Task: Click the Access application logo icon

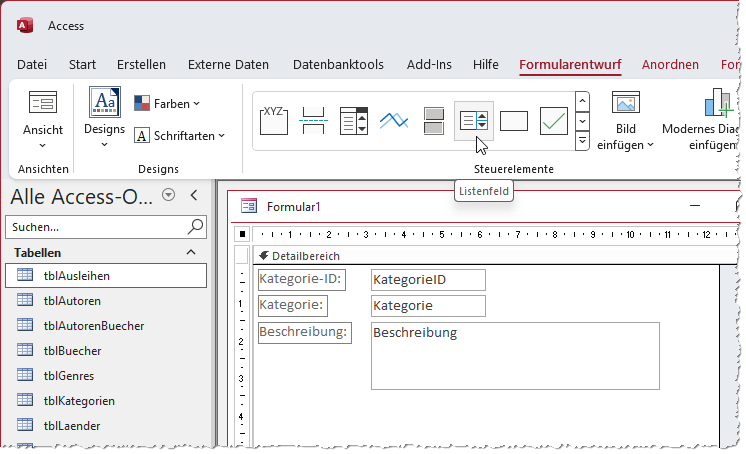Action: pyautogui.click(x=25, y=25)
